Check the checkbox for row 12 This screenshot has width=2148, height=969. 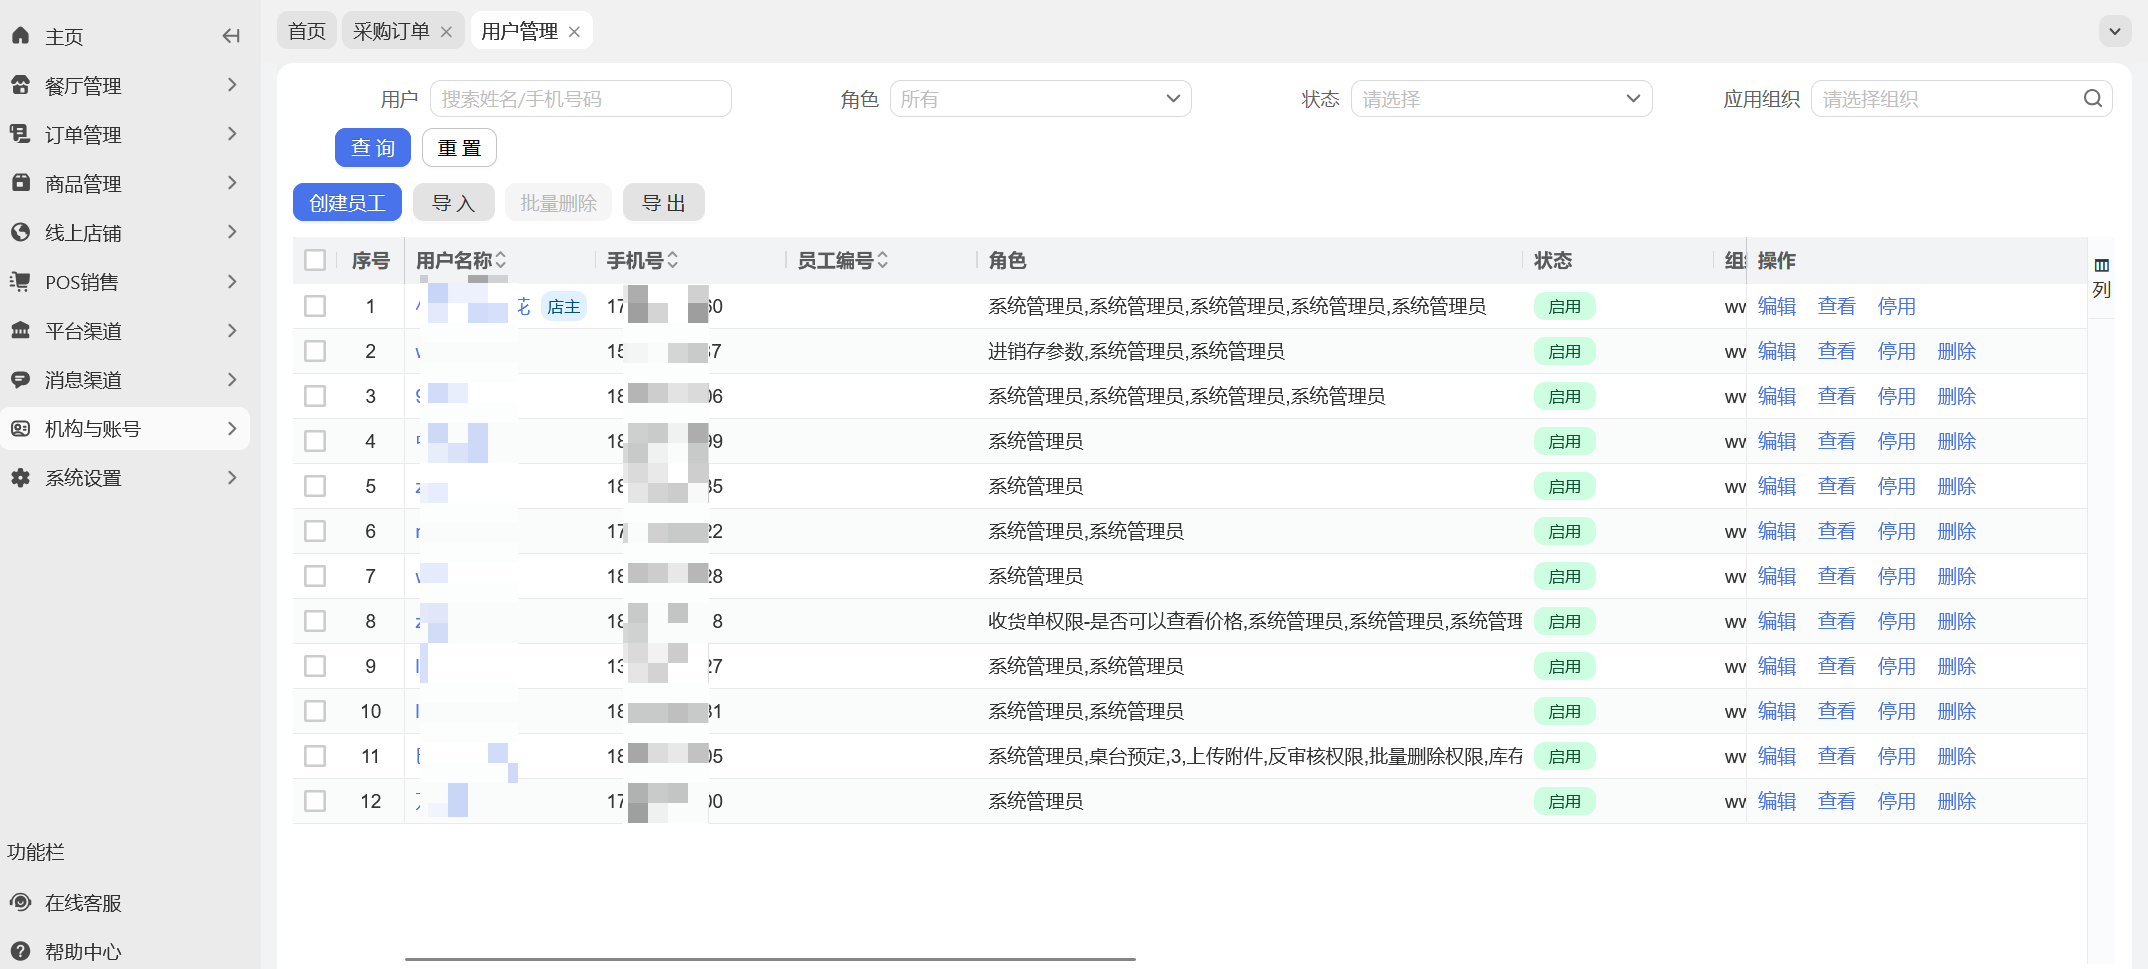tap(315, 801)
